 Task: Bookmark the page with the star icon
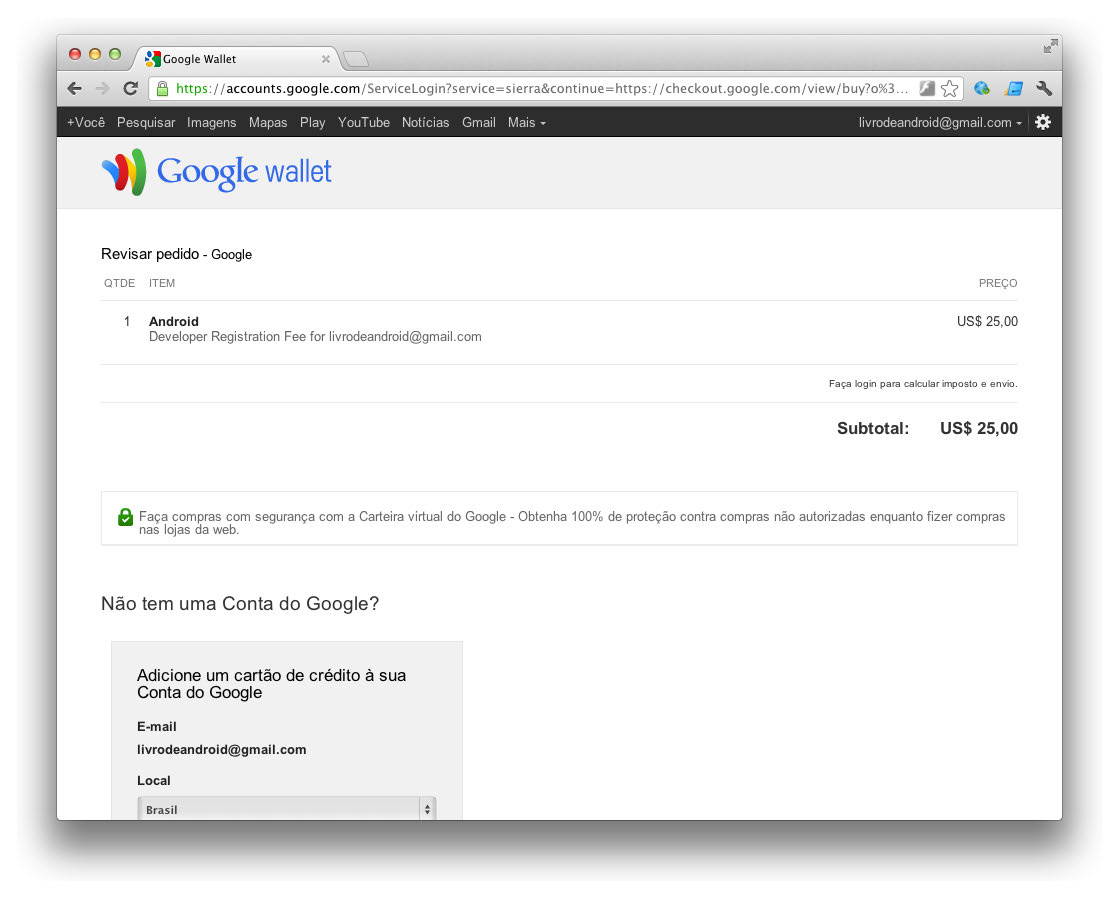click(950, 89)
